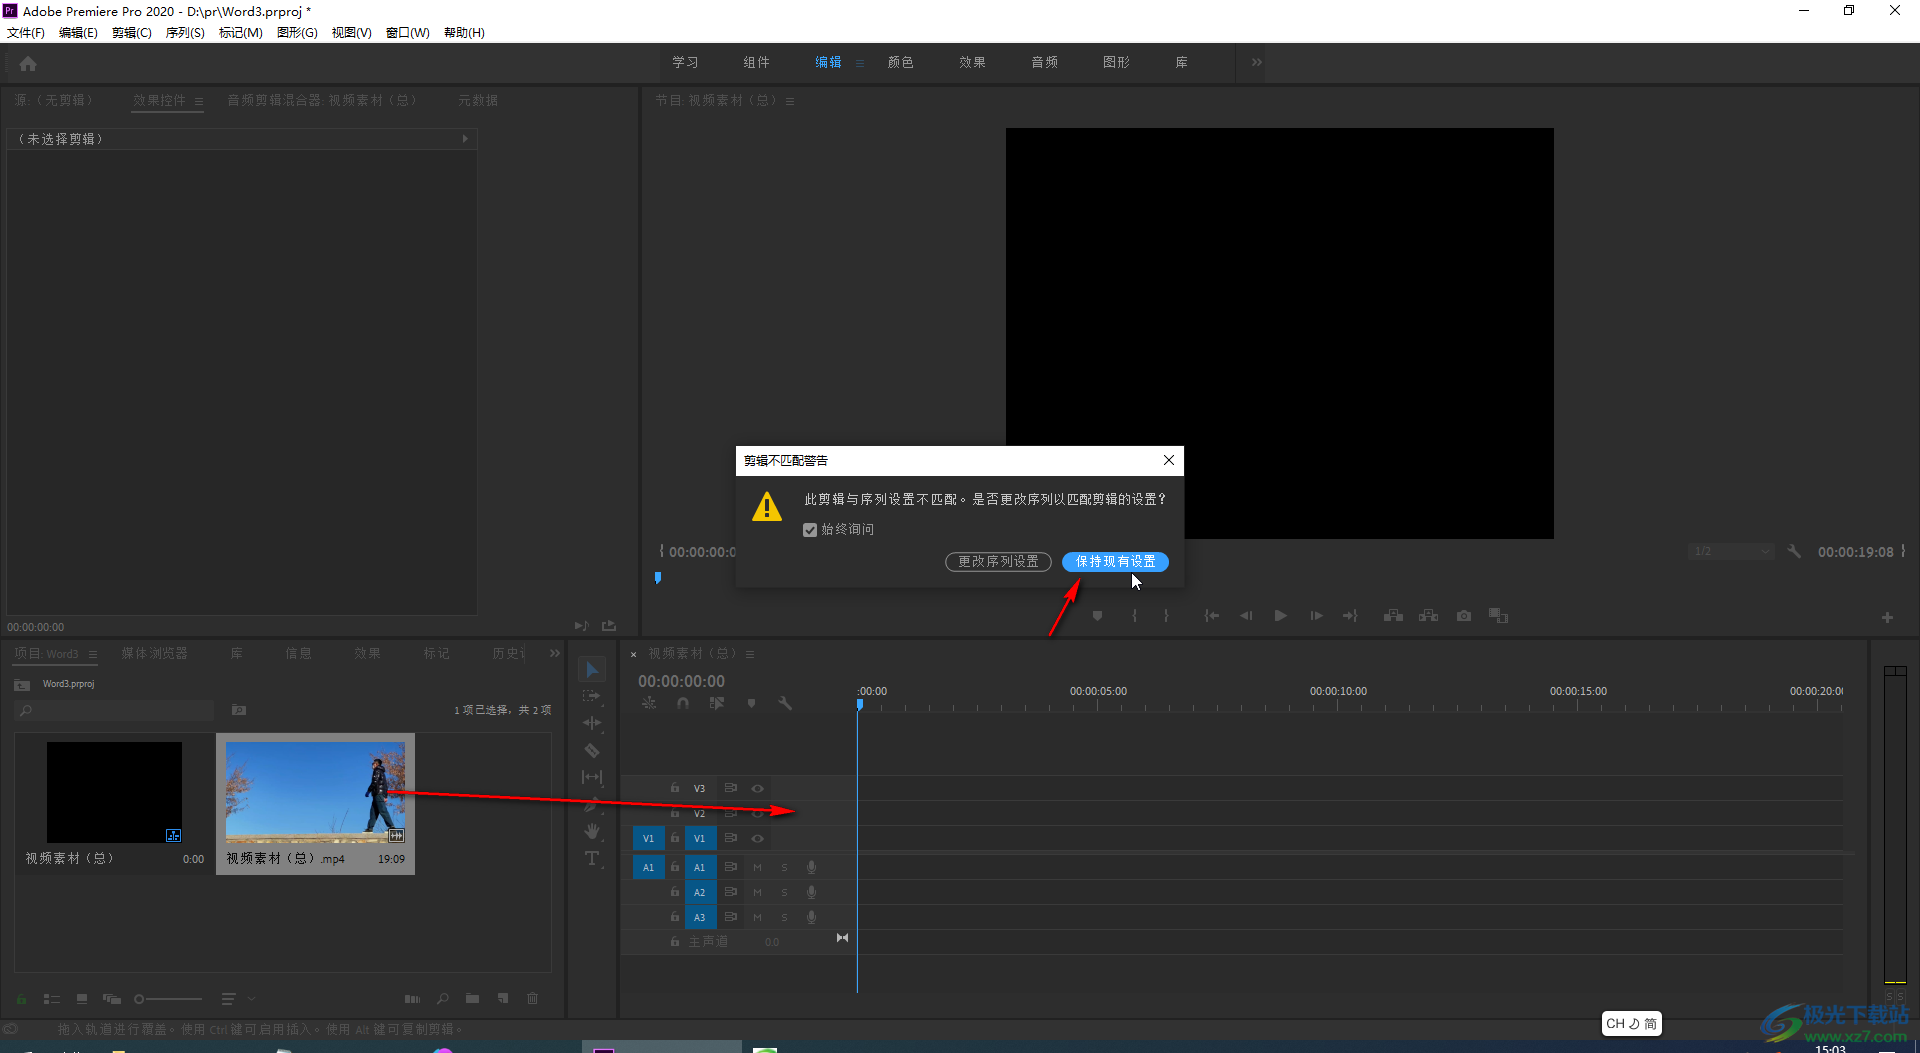Image resolution: width=1920 pixels, height=1053 pixels.
Task: Toggle V3 track output eye
Action: coord(758,788)
